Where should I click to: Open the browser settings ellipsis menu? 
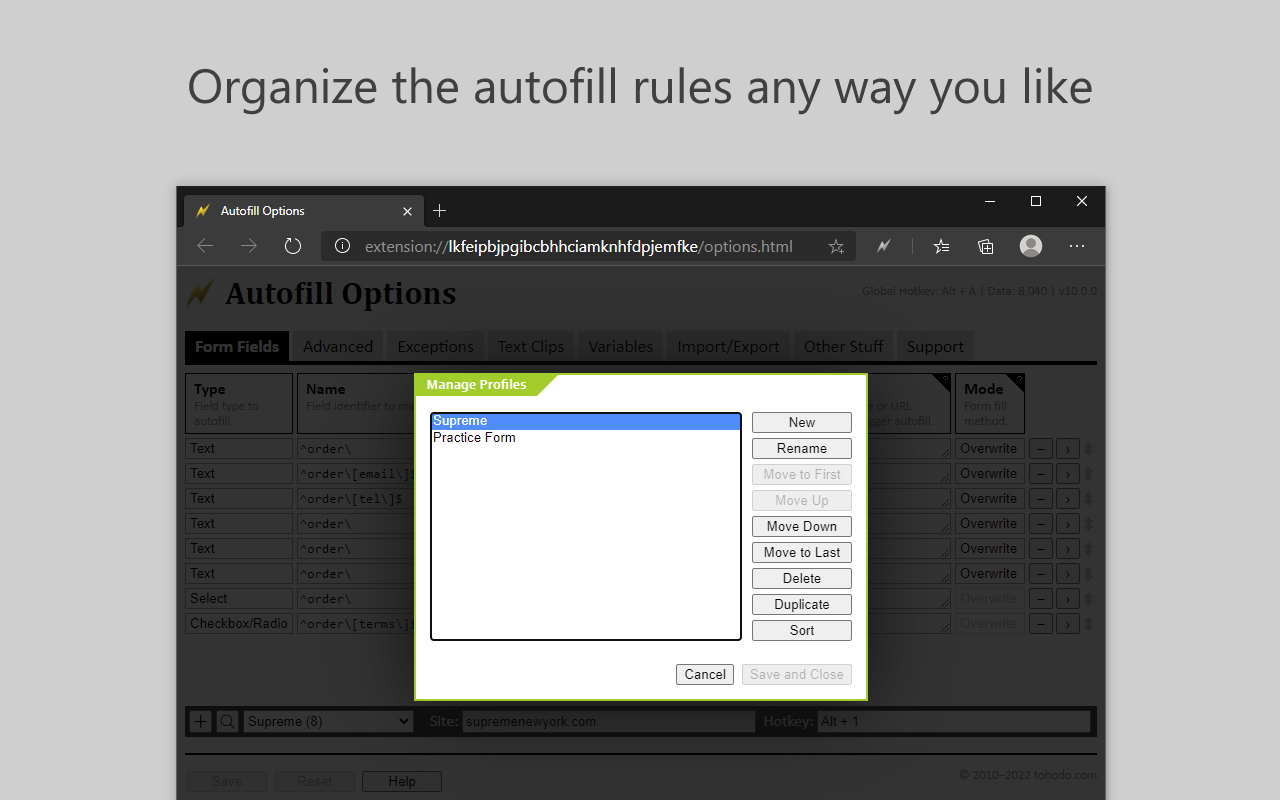(1077, 246)
